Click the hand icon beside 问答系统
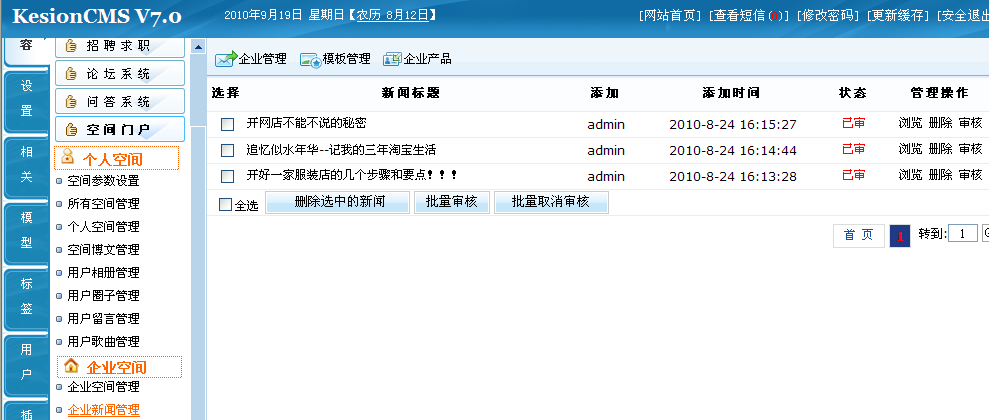The width and height of the screenshot is (989, 420). click(71, 102)
